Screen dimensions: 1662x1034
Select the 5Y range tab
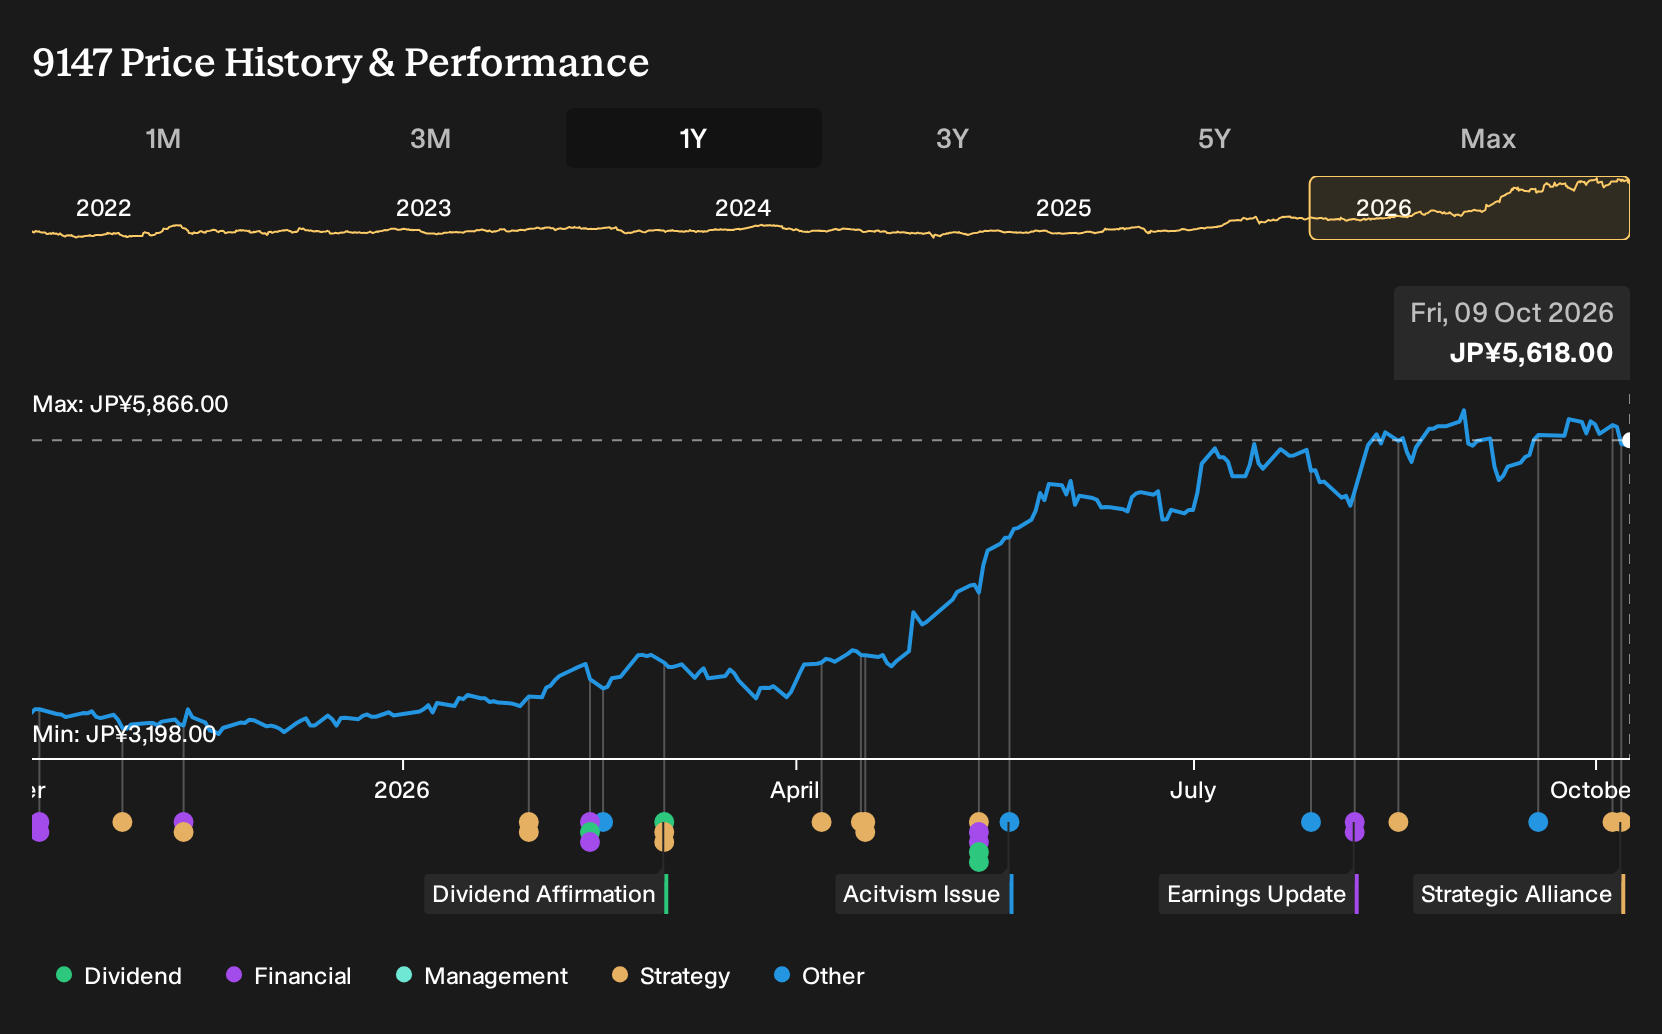coord(1214,138)
